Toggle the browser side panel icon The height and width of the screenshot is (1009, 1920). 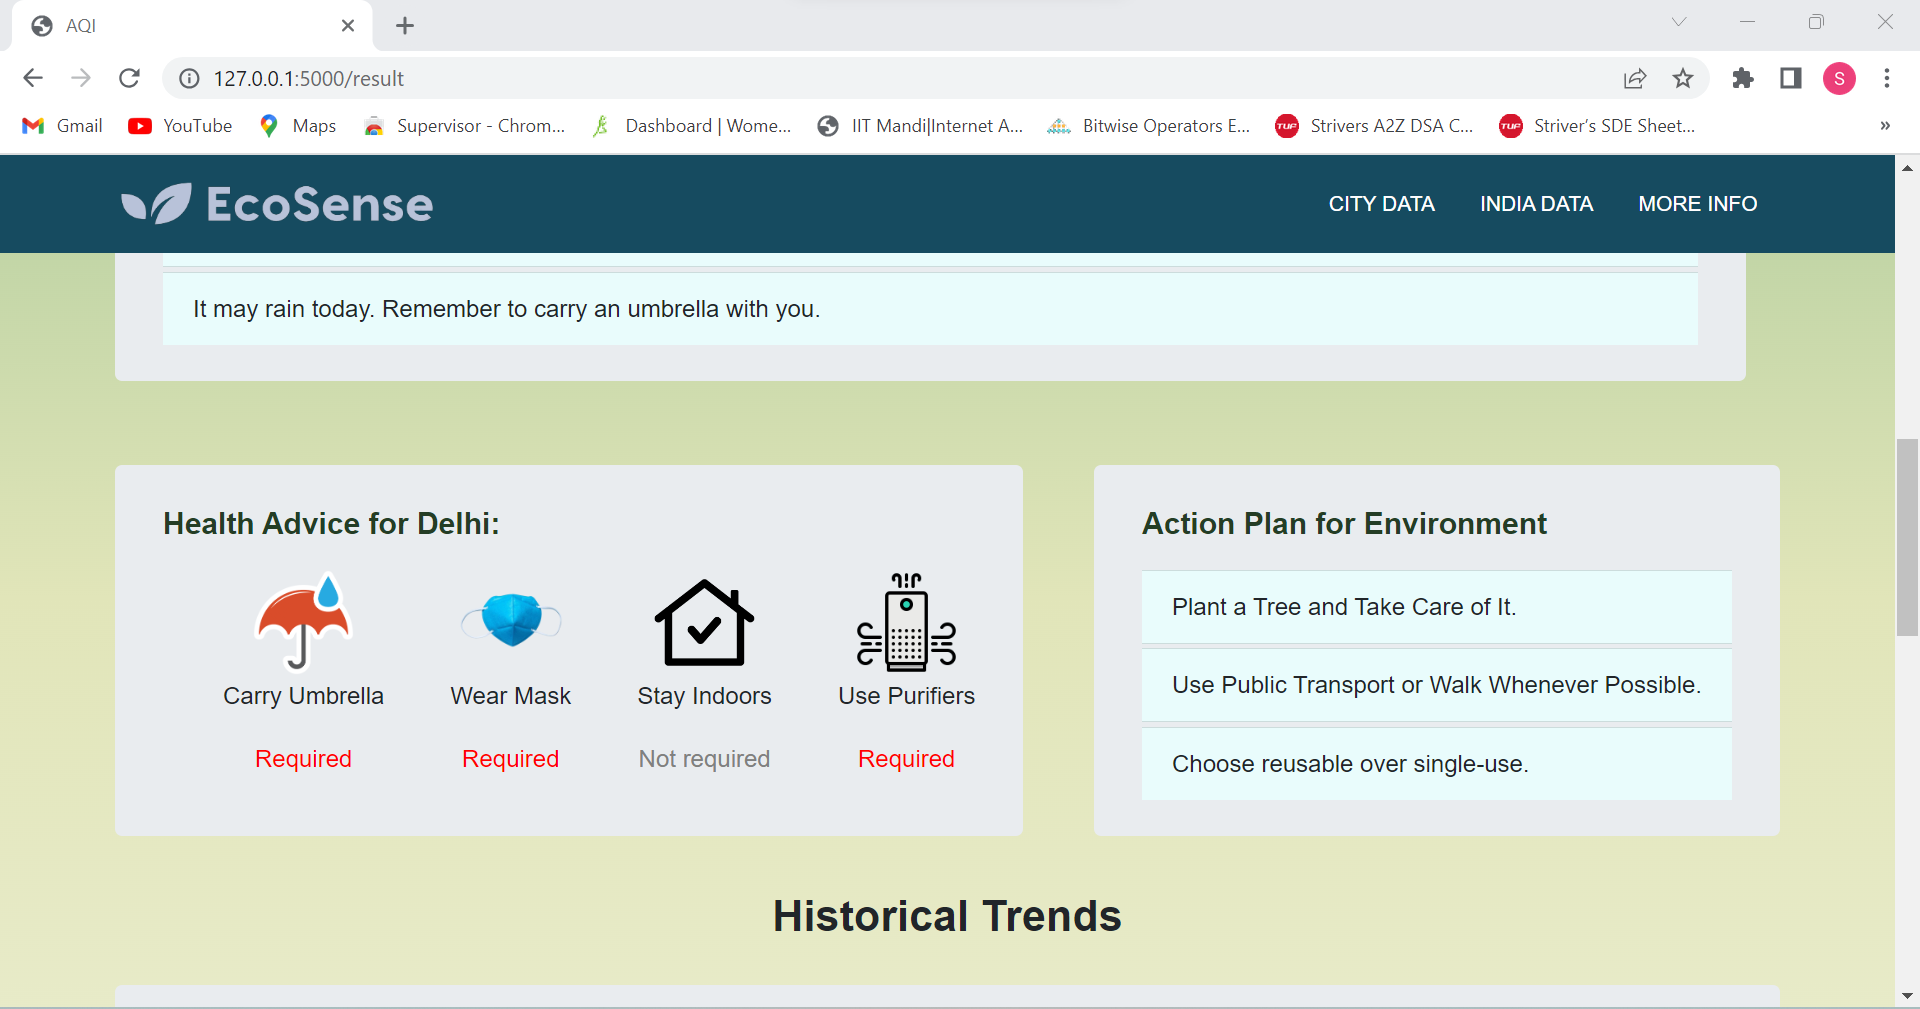click(1791, 78)
